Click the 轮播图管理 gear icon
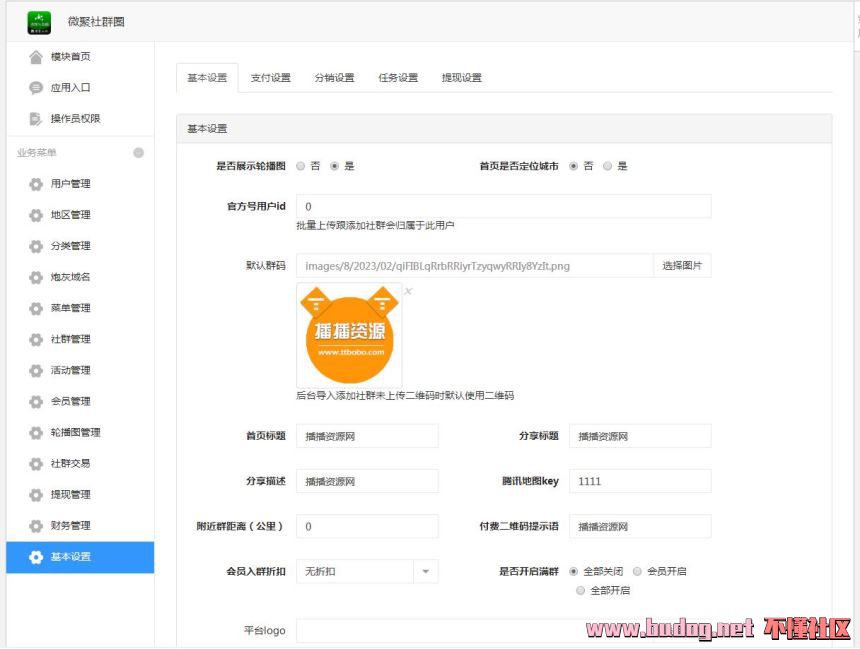The image size is (860, 649). coord(36,433)
